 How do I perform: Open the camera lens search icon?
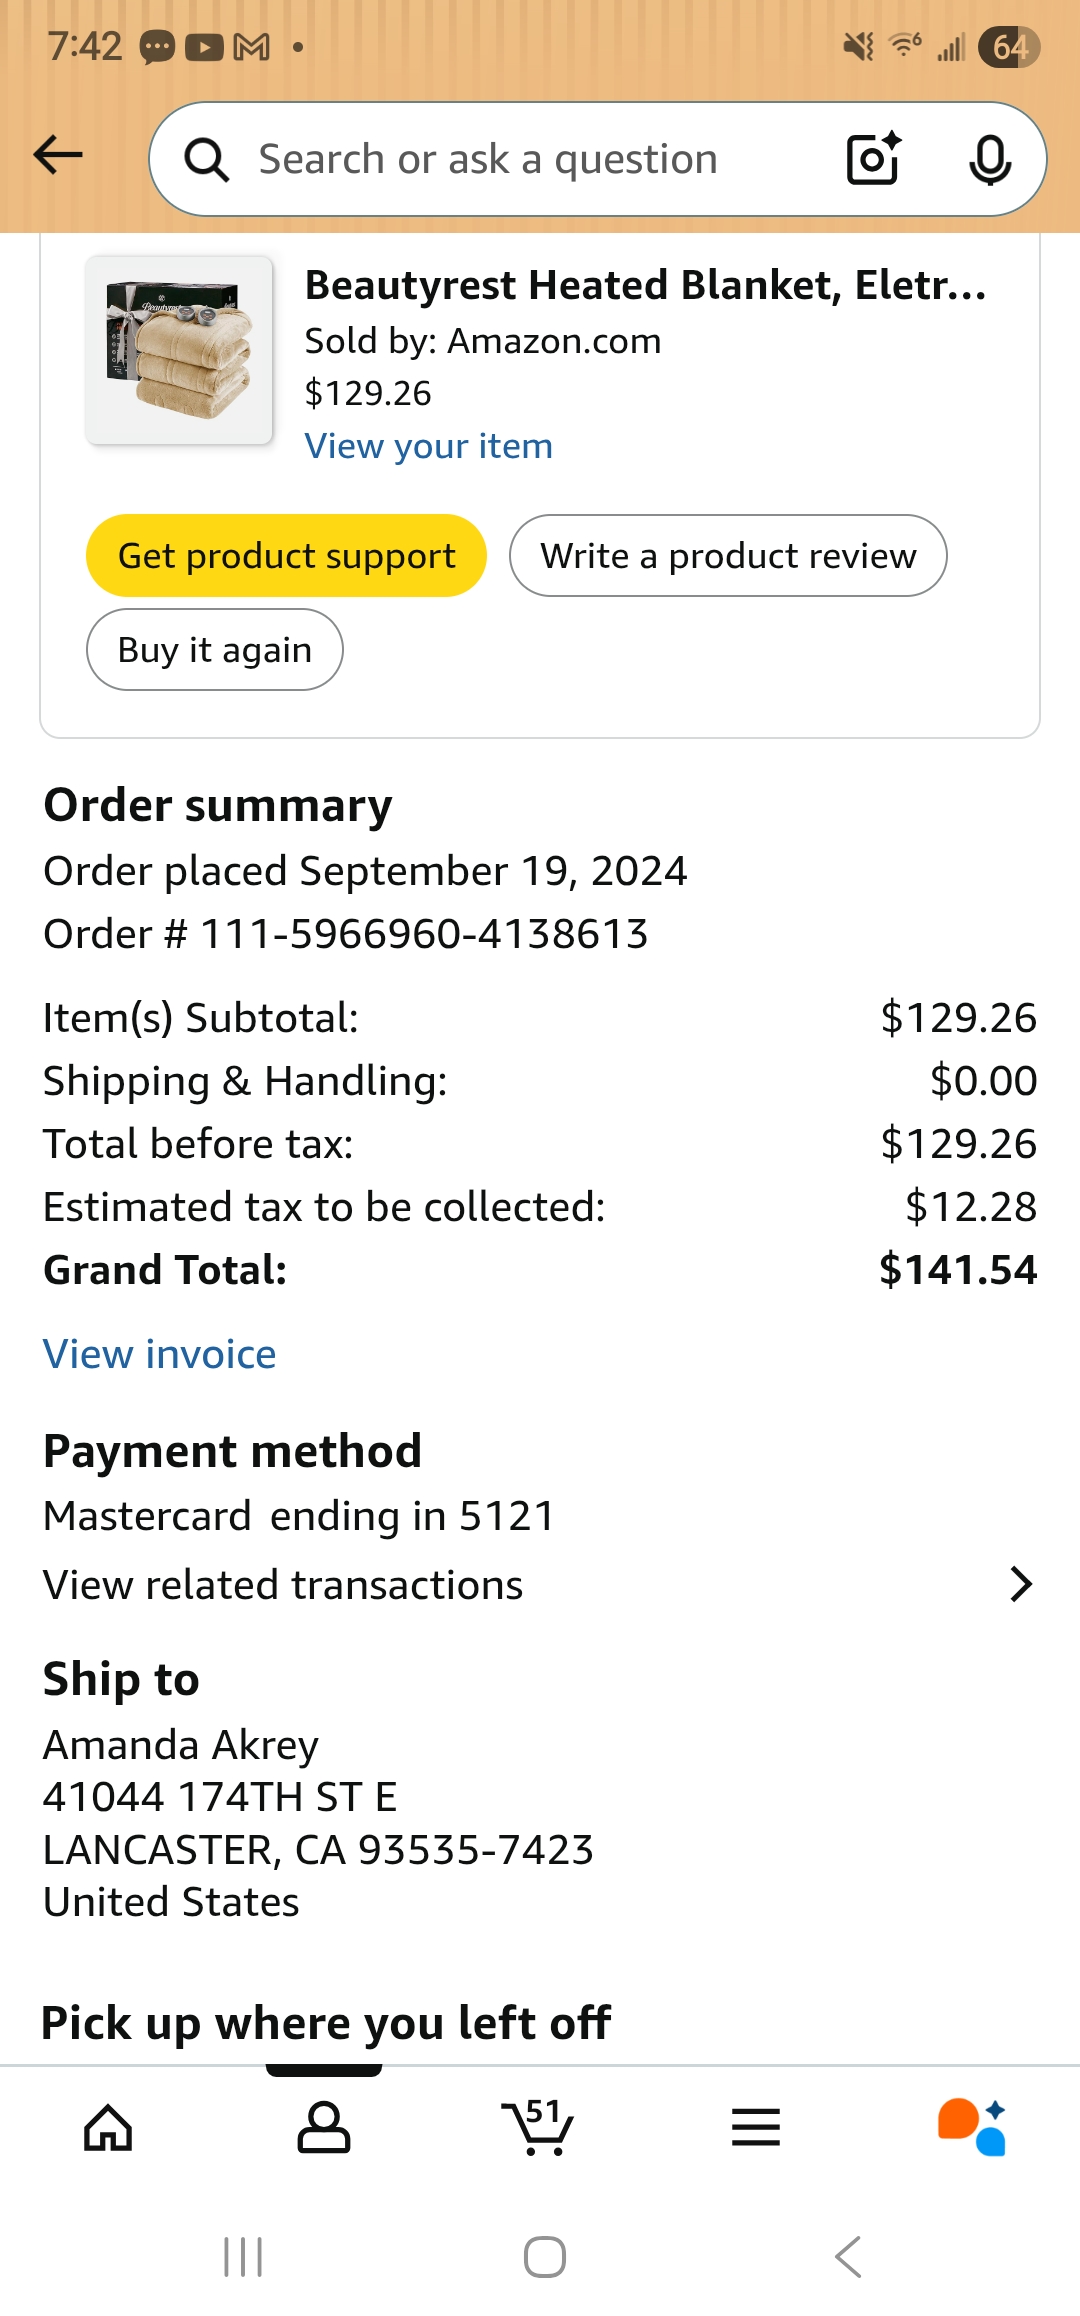pos(874,159)
